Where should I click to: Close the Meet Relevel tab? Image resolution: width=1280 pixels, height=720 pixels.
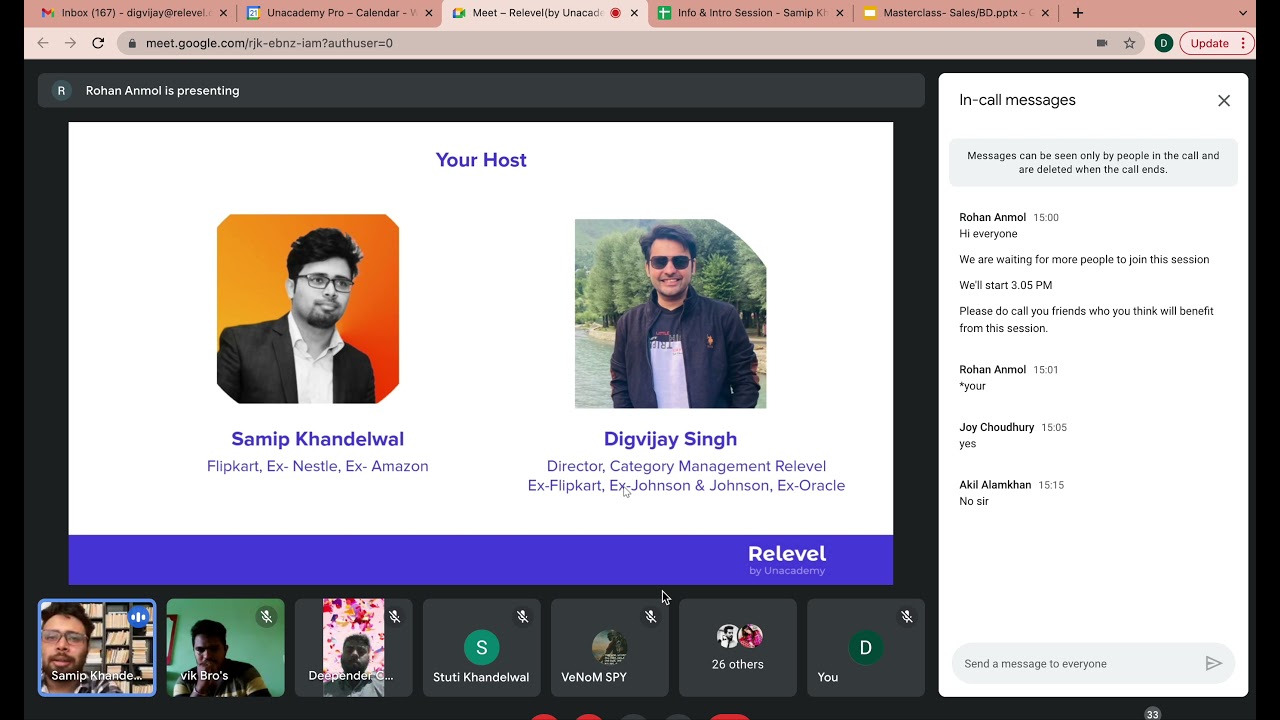(x=634, y=13)
